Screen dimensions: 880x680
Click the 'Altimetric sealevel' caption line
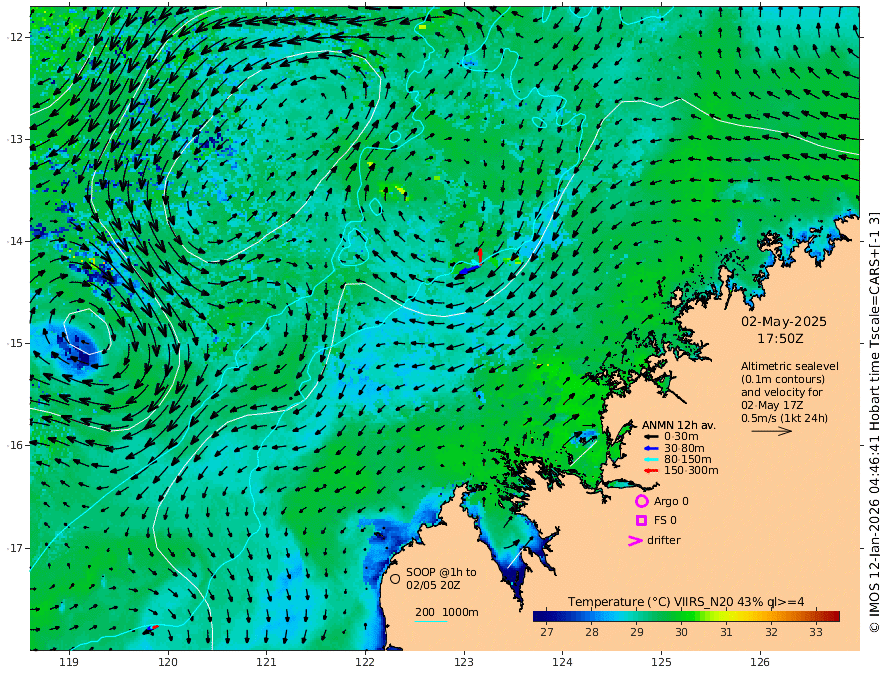pyautogui.click(x=790, y=366)
